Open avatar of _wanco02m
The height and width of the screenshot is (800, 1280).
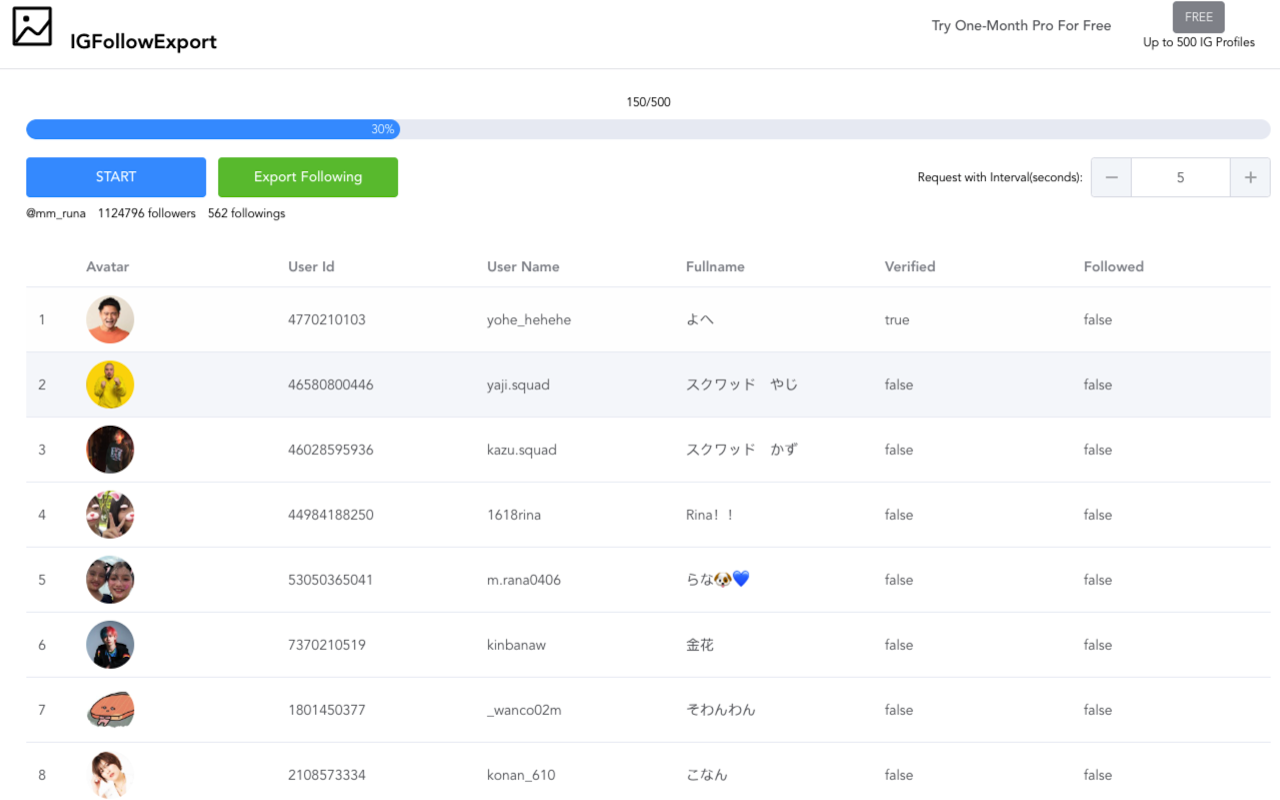pos(110,710)
